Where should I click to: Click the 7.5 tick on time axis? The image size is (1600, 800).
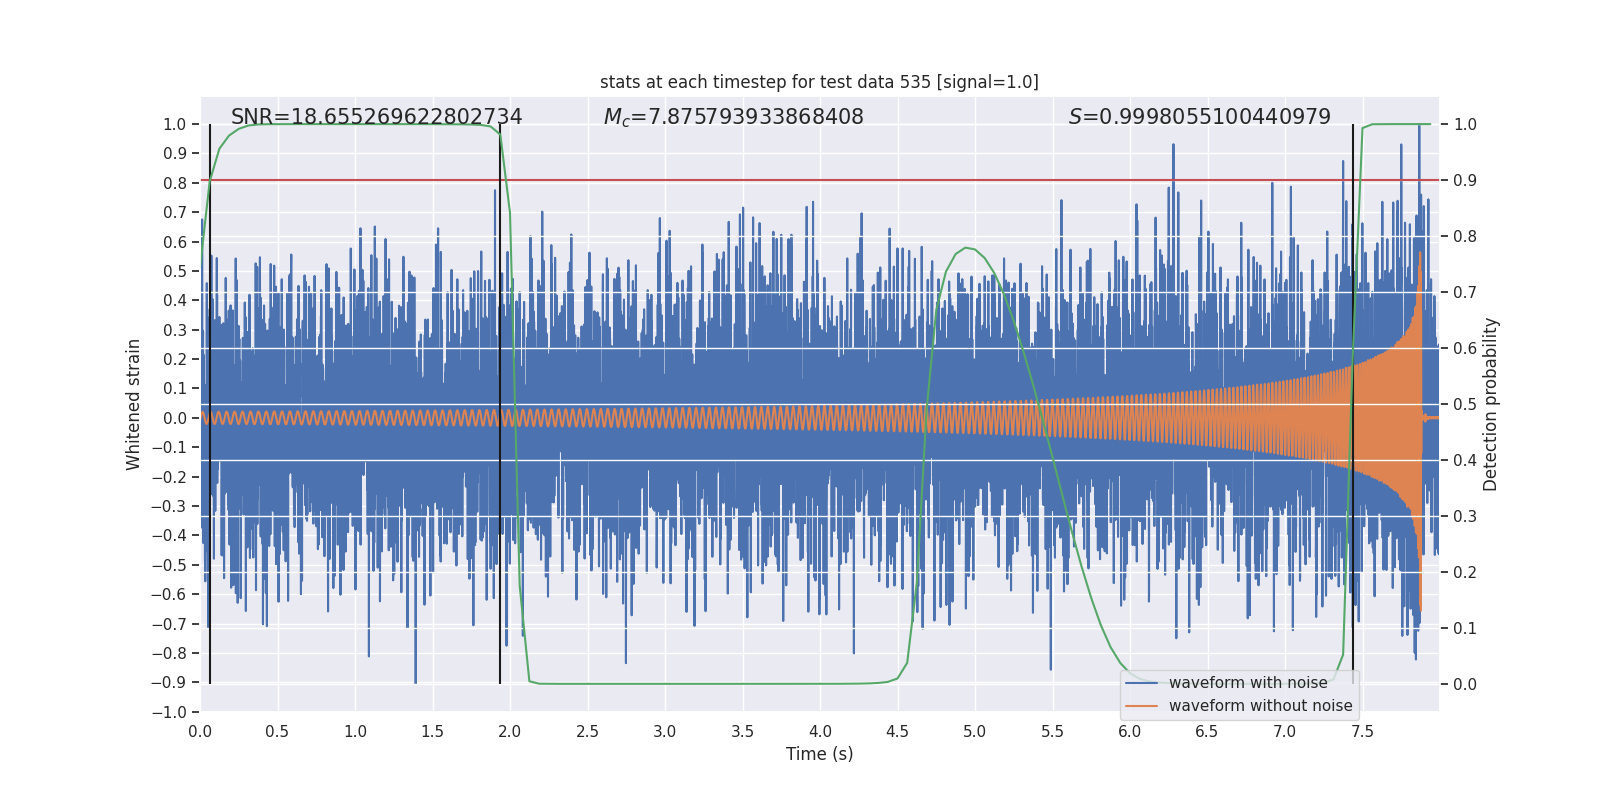pos(1362,732)
